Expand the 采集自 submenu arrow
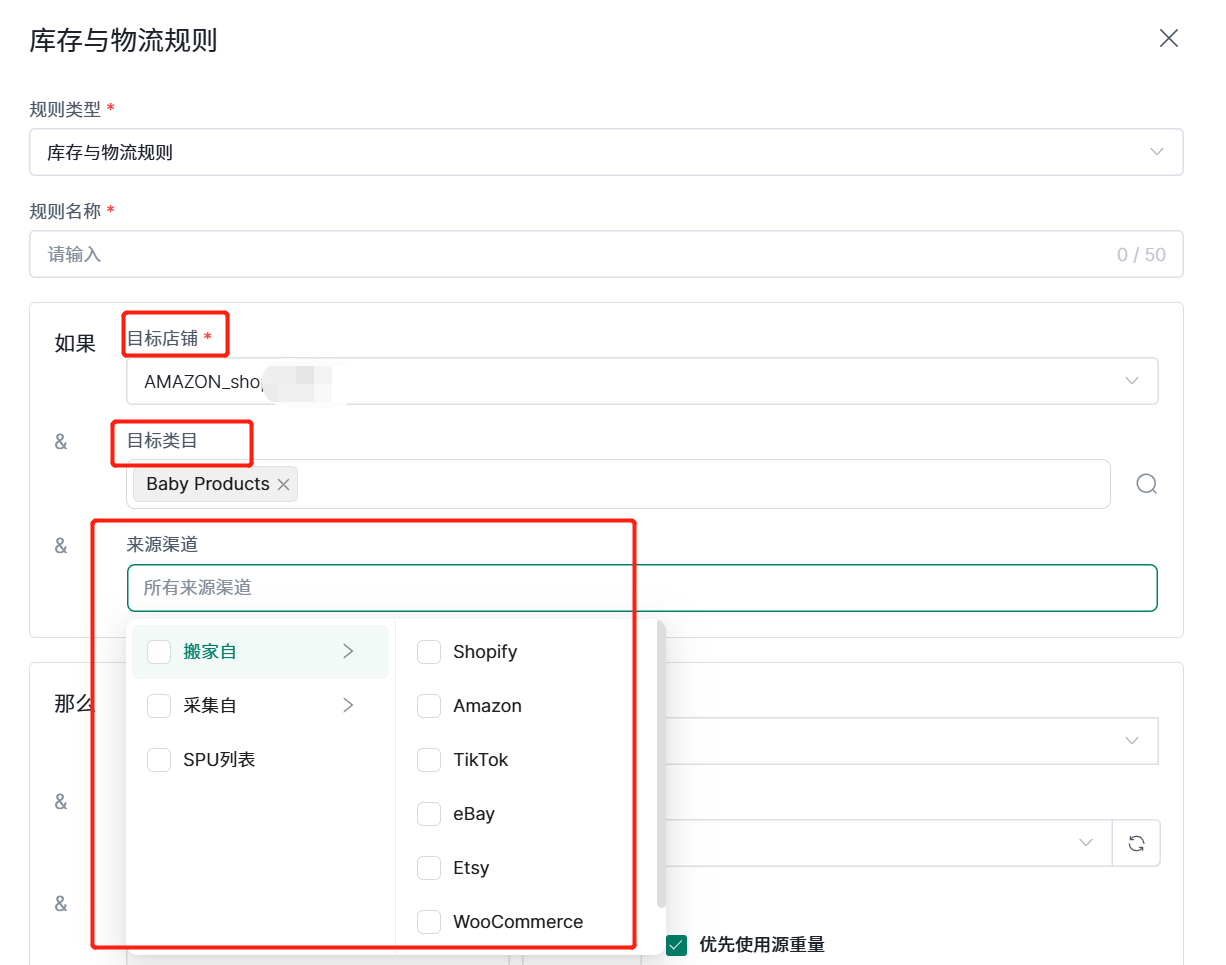 (x=348, y=706)
